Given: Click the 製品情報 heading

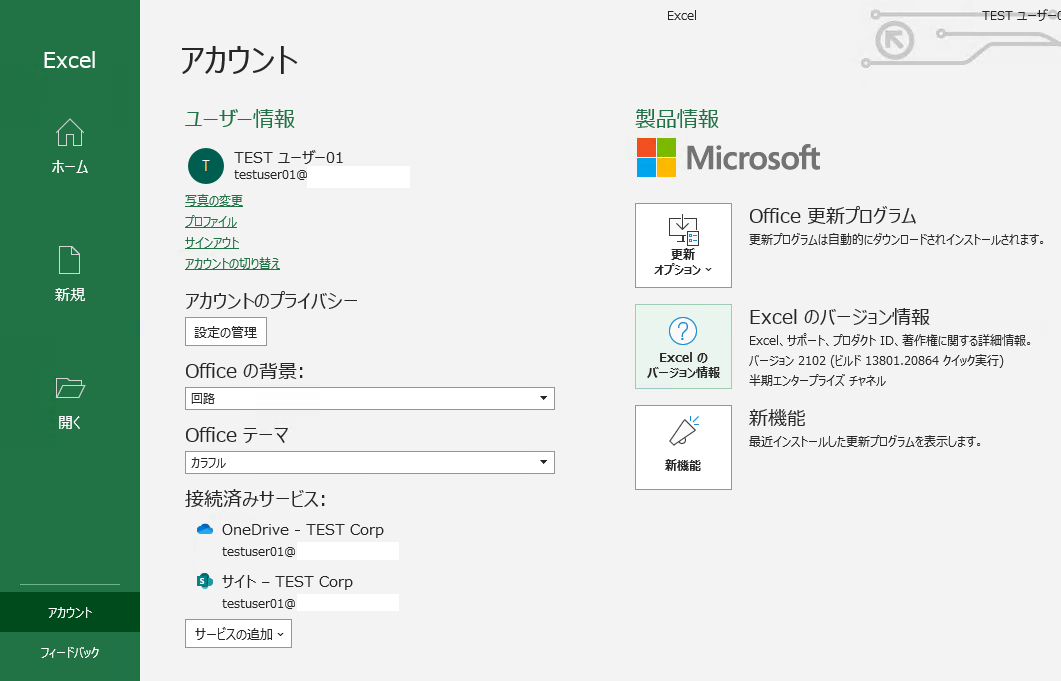Looking at the screenshot, I should pos(677,119).
